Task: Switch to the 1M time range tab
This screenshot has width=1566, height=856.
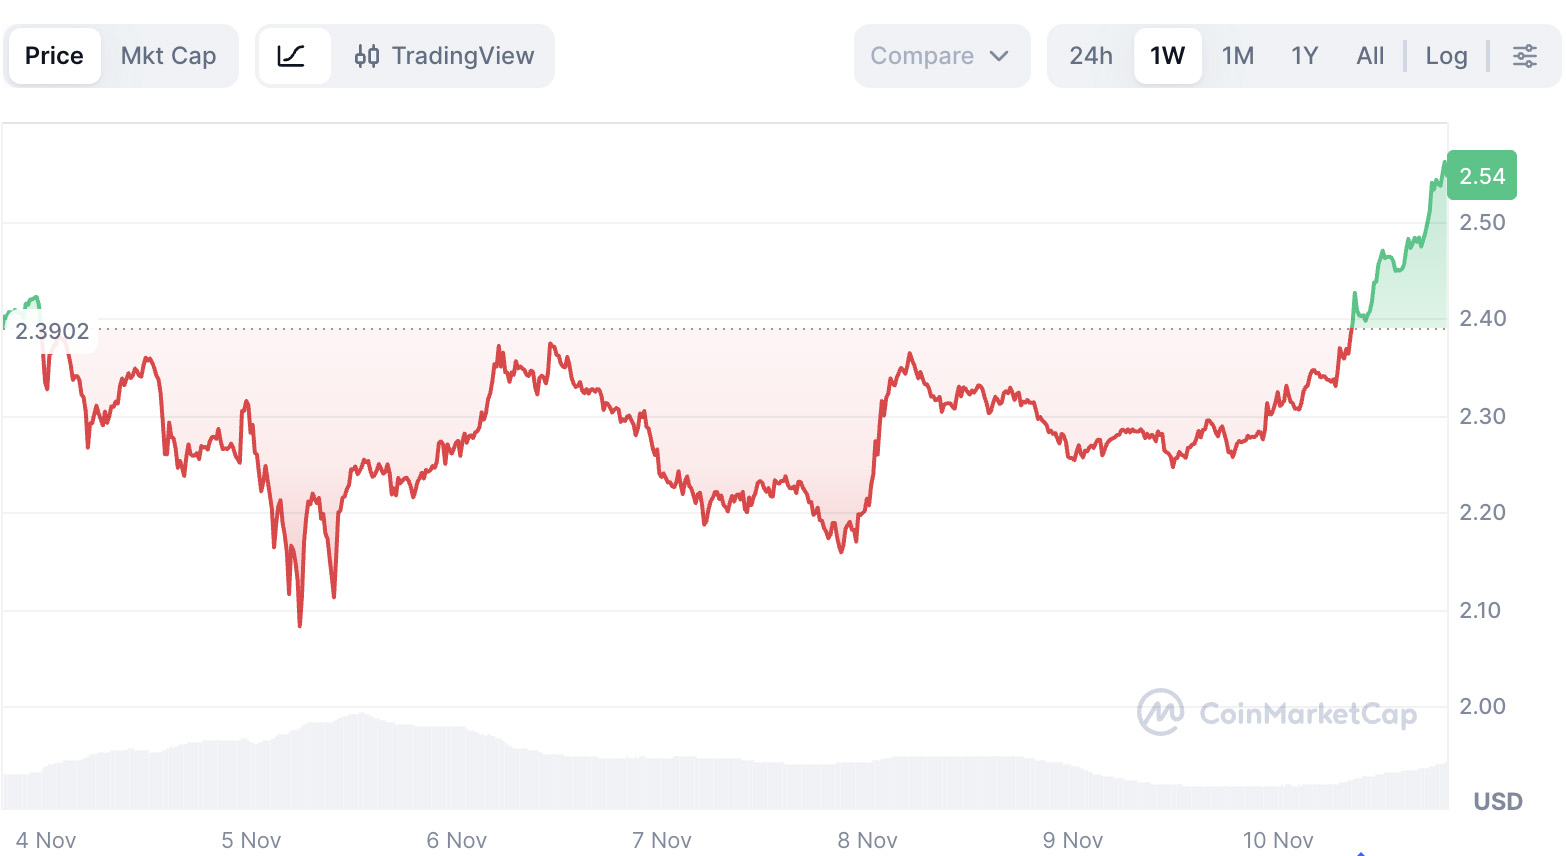Action: coord(1238,56)
